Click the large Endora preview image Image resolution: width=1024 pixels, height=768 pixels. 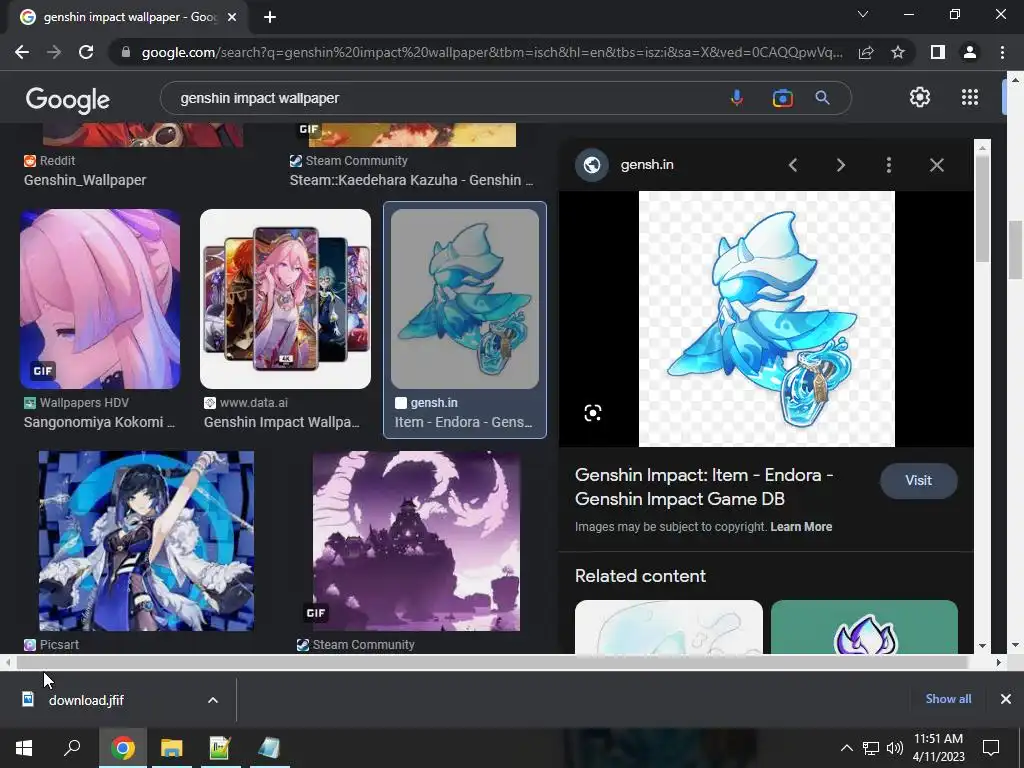click(x=767, y=319)
